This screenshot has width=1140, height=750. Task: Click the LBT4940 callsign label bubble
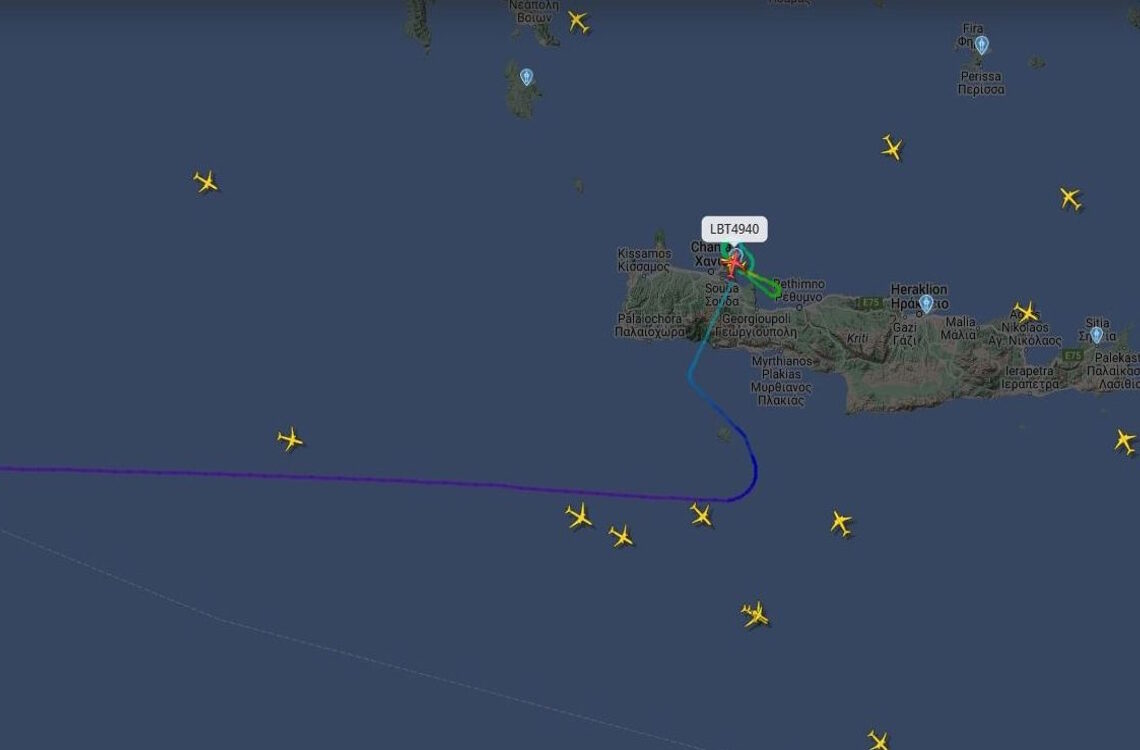point(734,229)
